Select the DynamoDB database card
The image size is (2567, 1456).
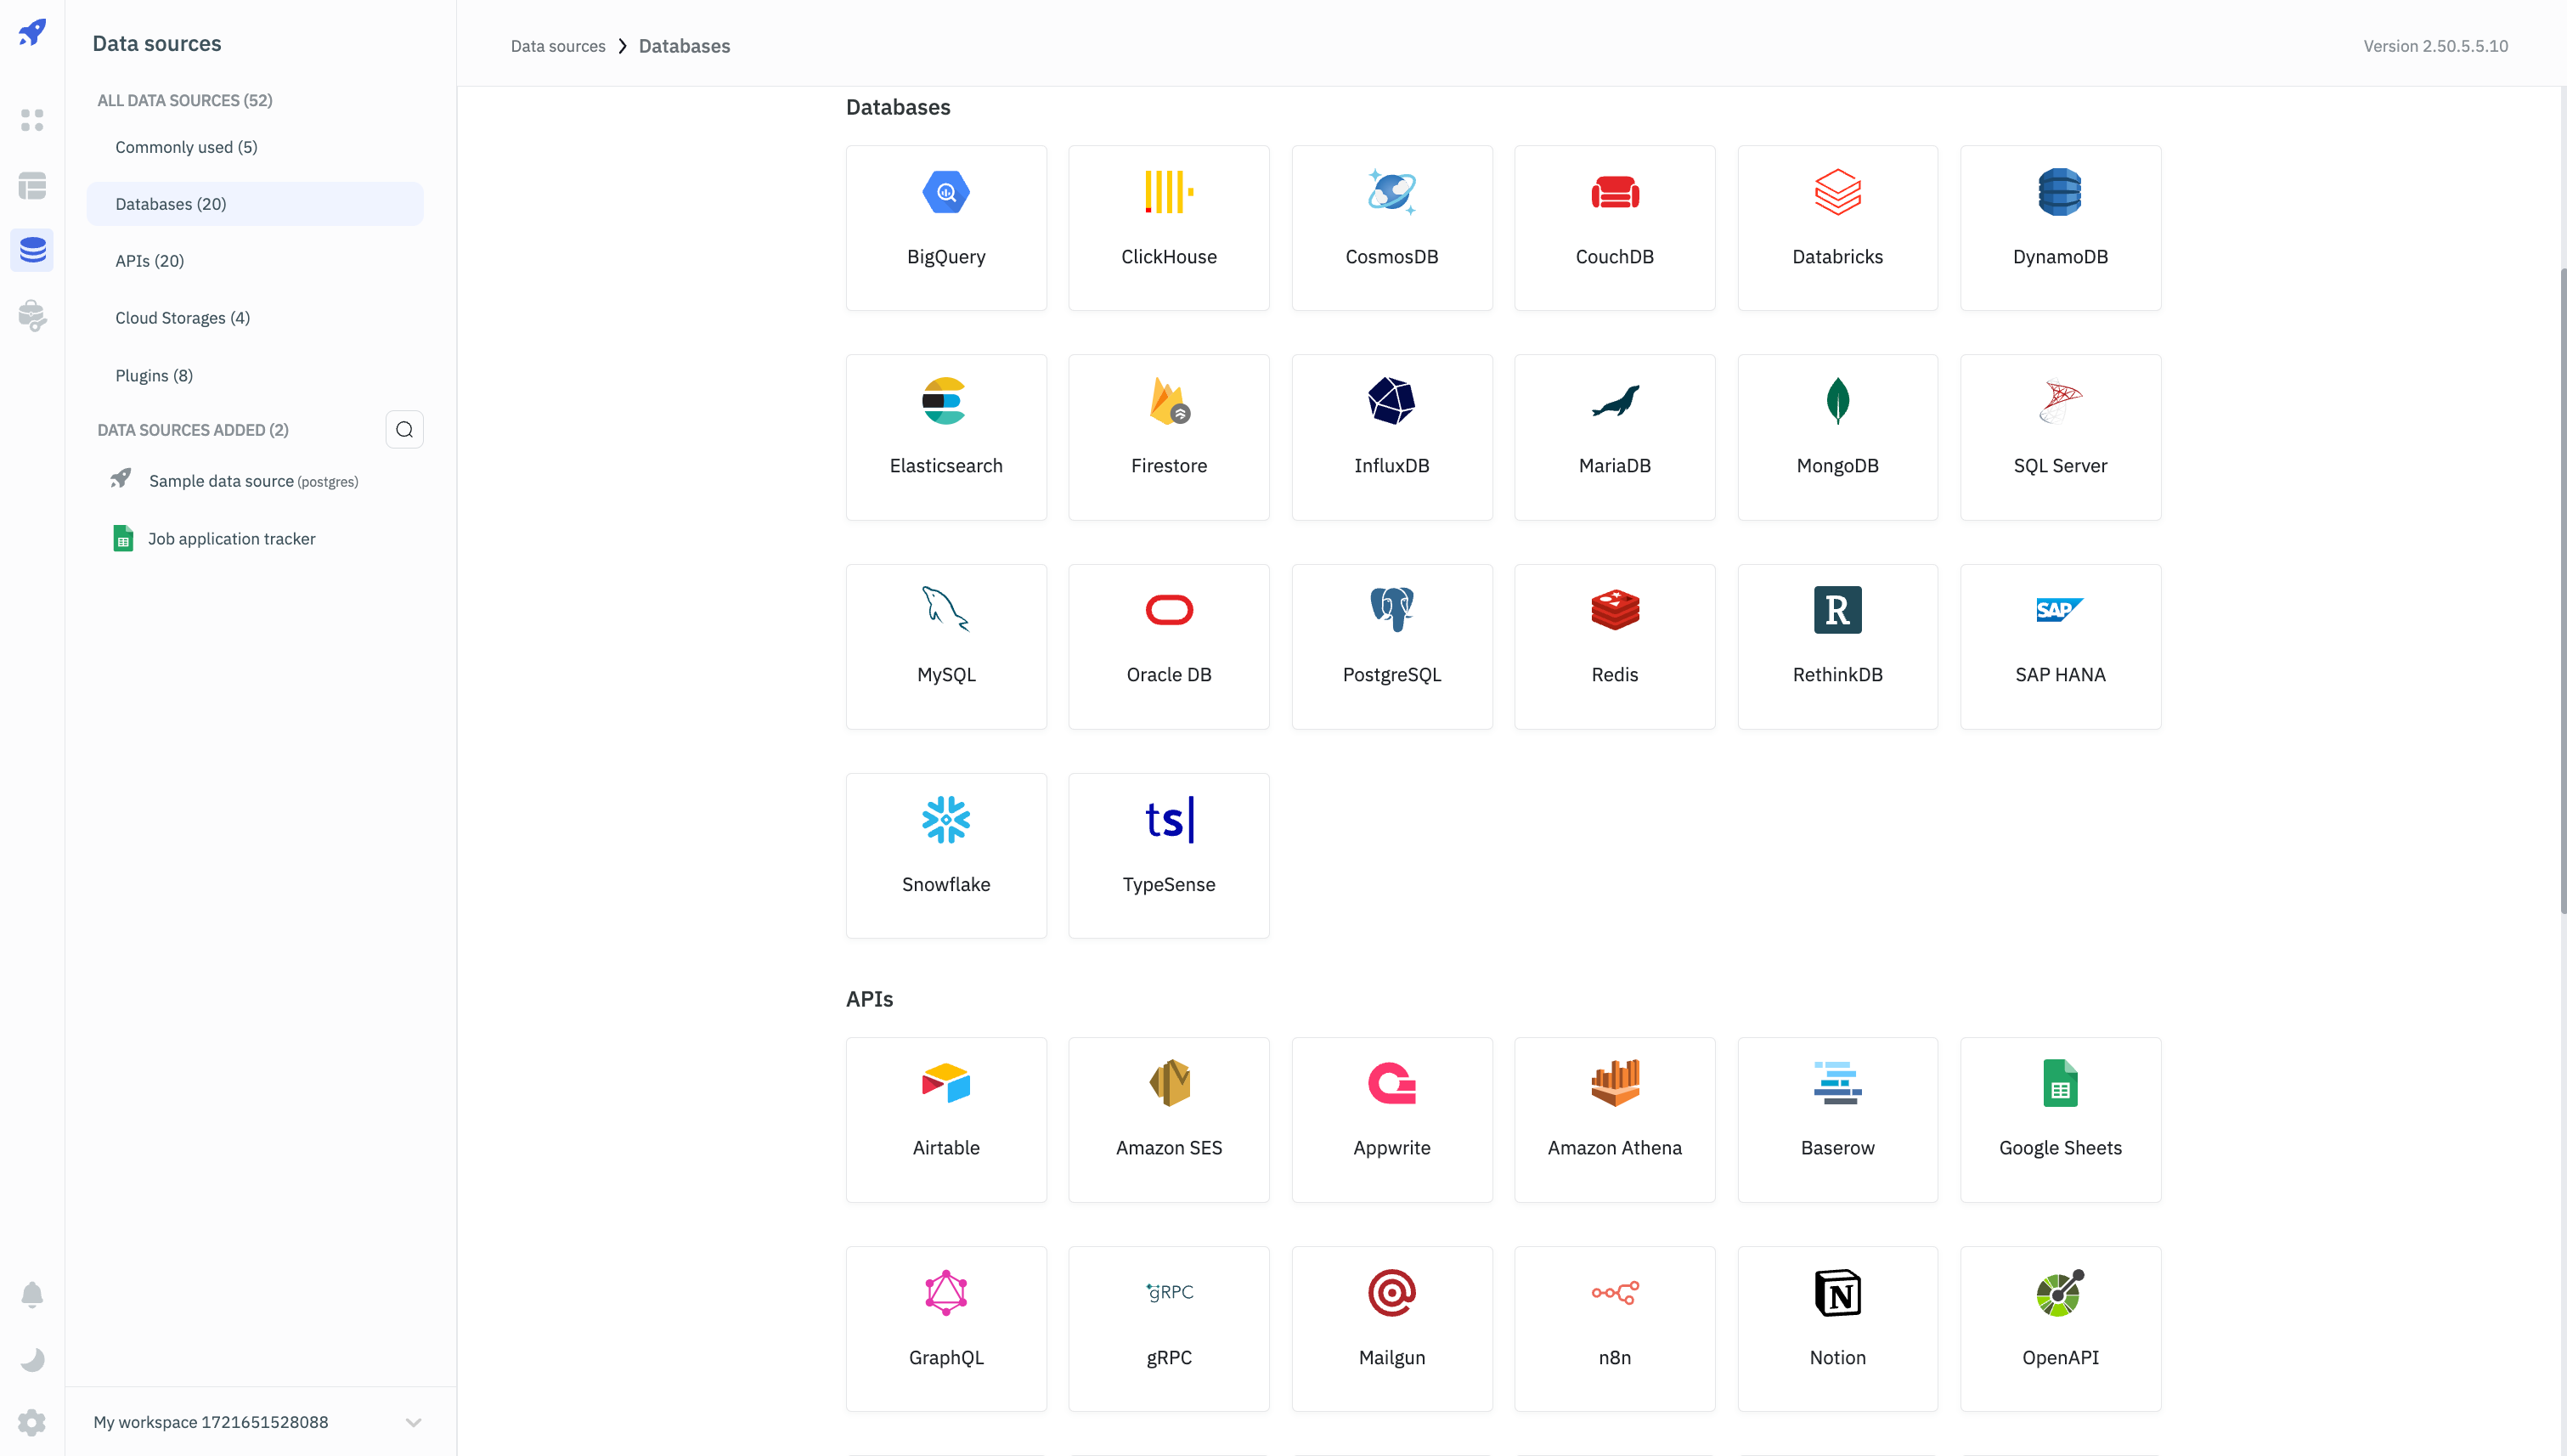click(x=2061, y=228)
